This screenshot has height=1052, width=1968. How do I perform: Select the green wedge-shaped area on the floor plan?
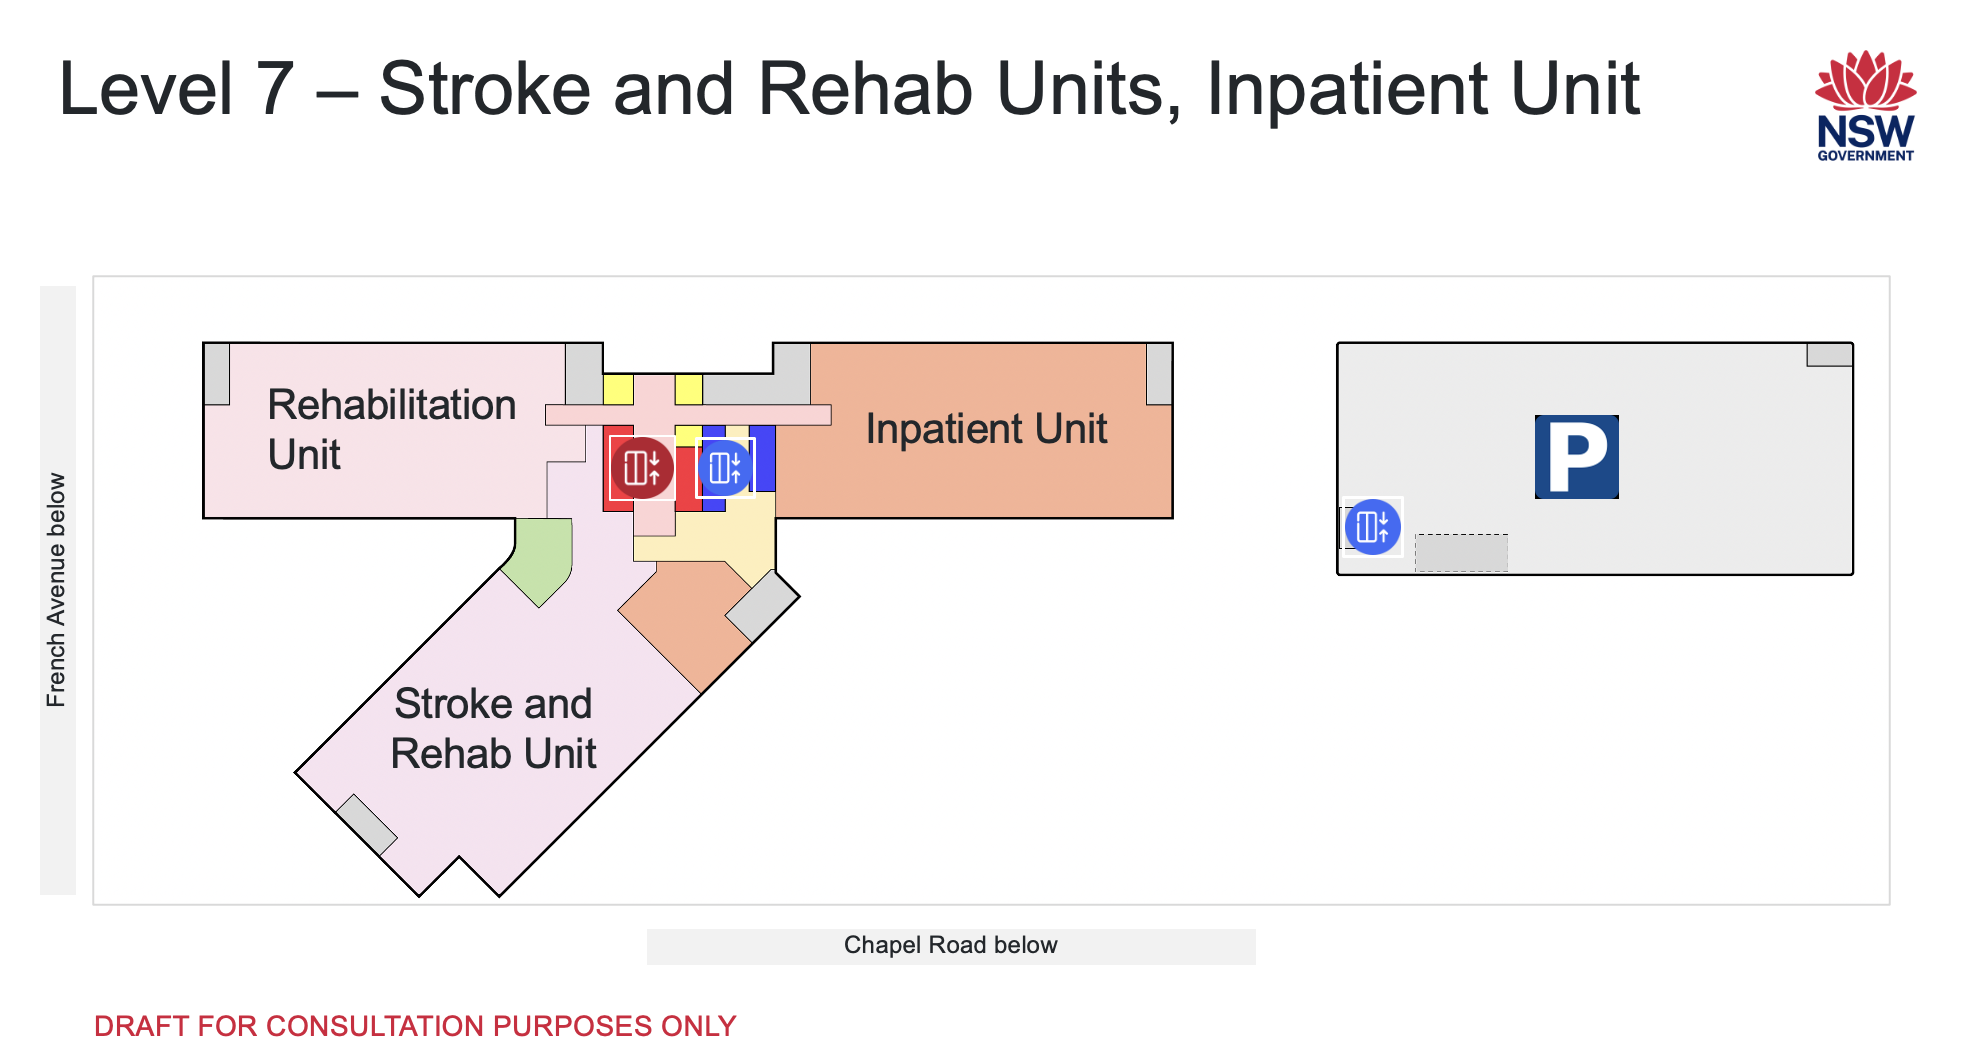(542, 559)
